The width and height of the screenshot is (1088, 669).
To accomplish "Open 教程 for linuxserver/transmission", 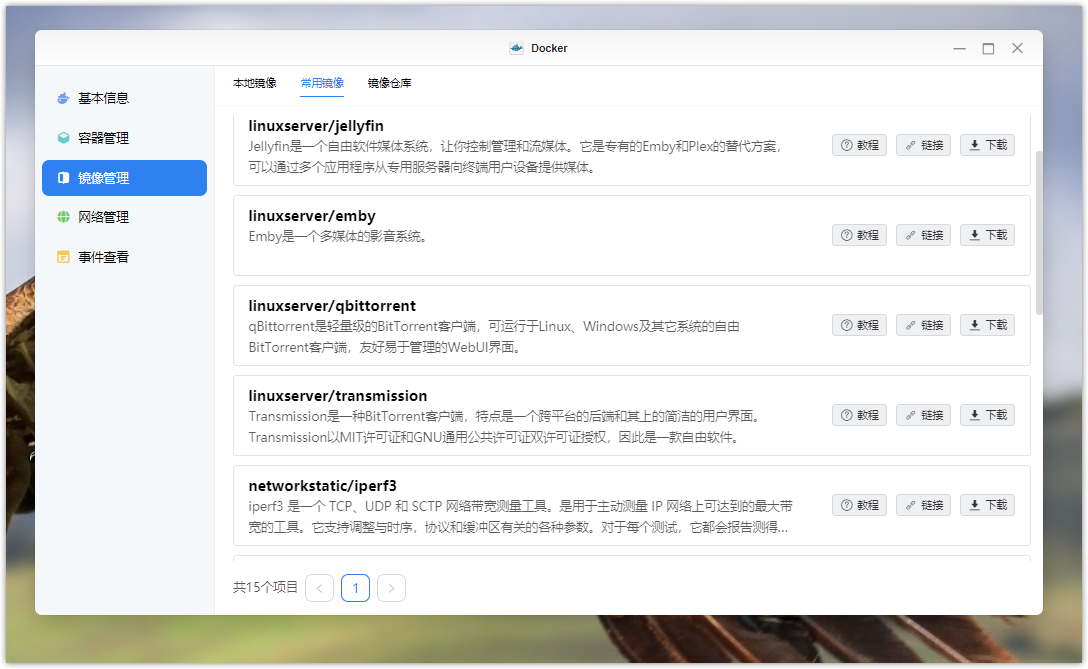I will [x=860, y=415].
